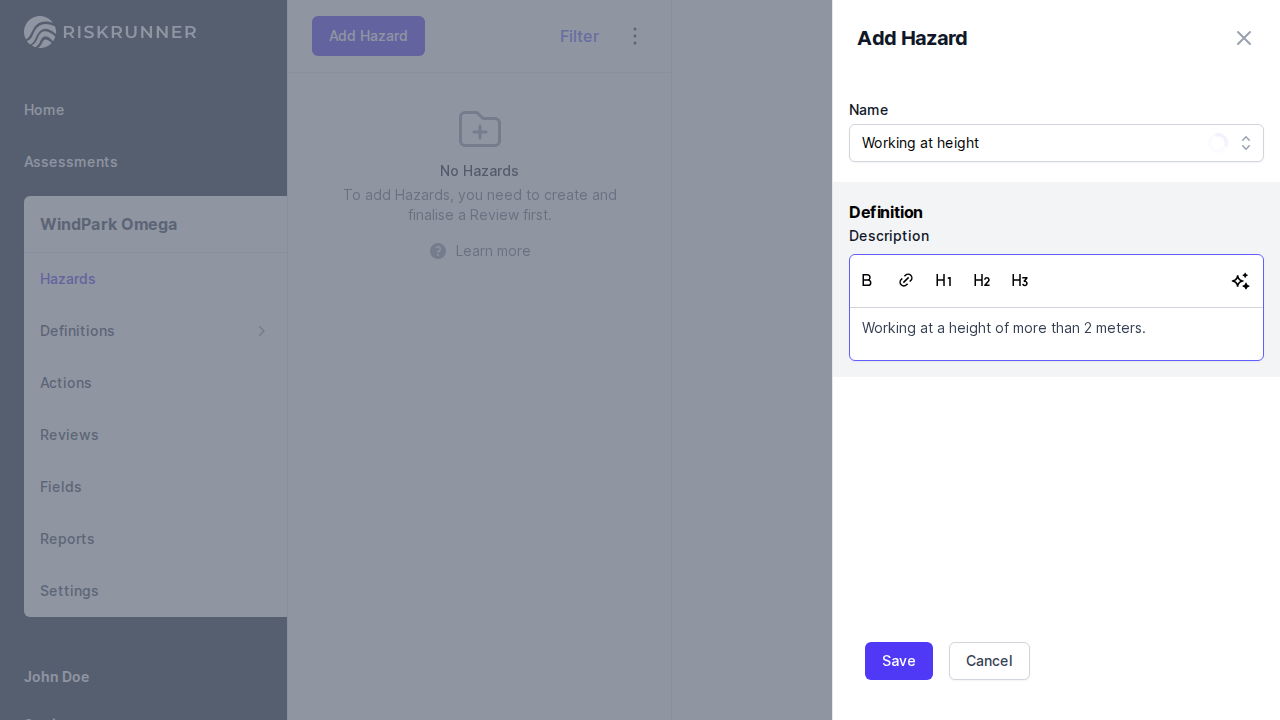Viewport: 1280px width, 720px height.
Task: Click the Bold formatting icon
Action: coord(867,281)
